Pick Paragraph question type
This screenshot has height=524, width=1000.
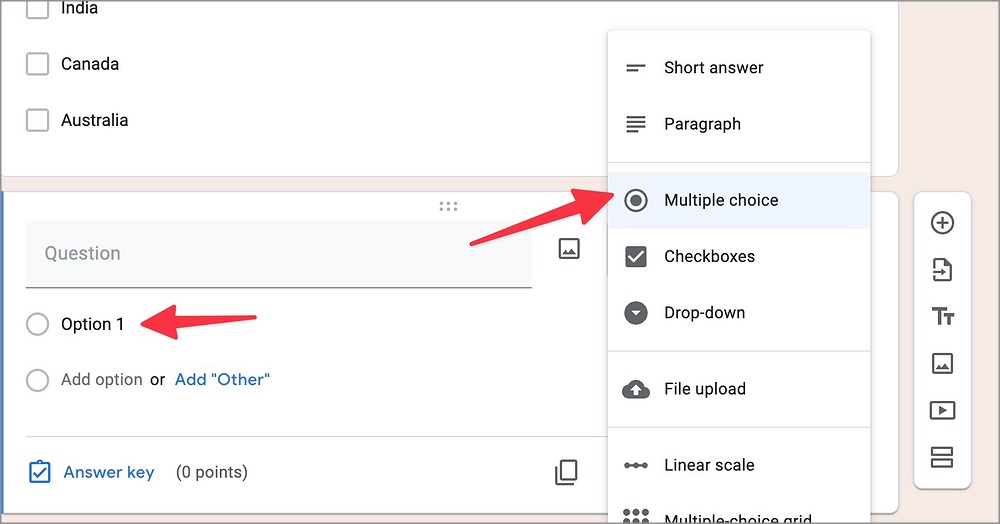(702, 124)
